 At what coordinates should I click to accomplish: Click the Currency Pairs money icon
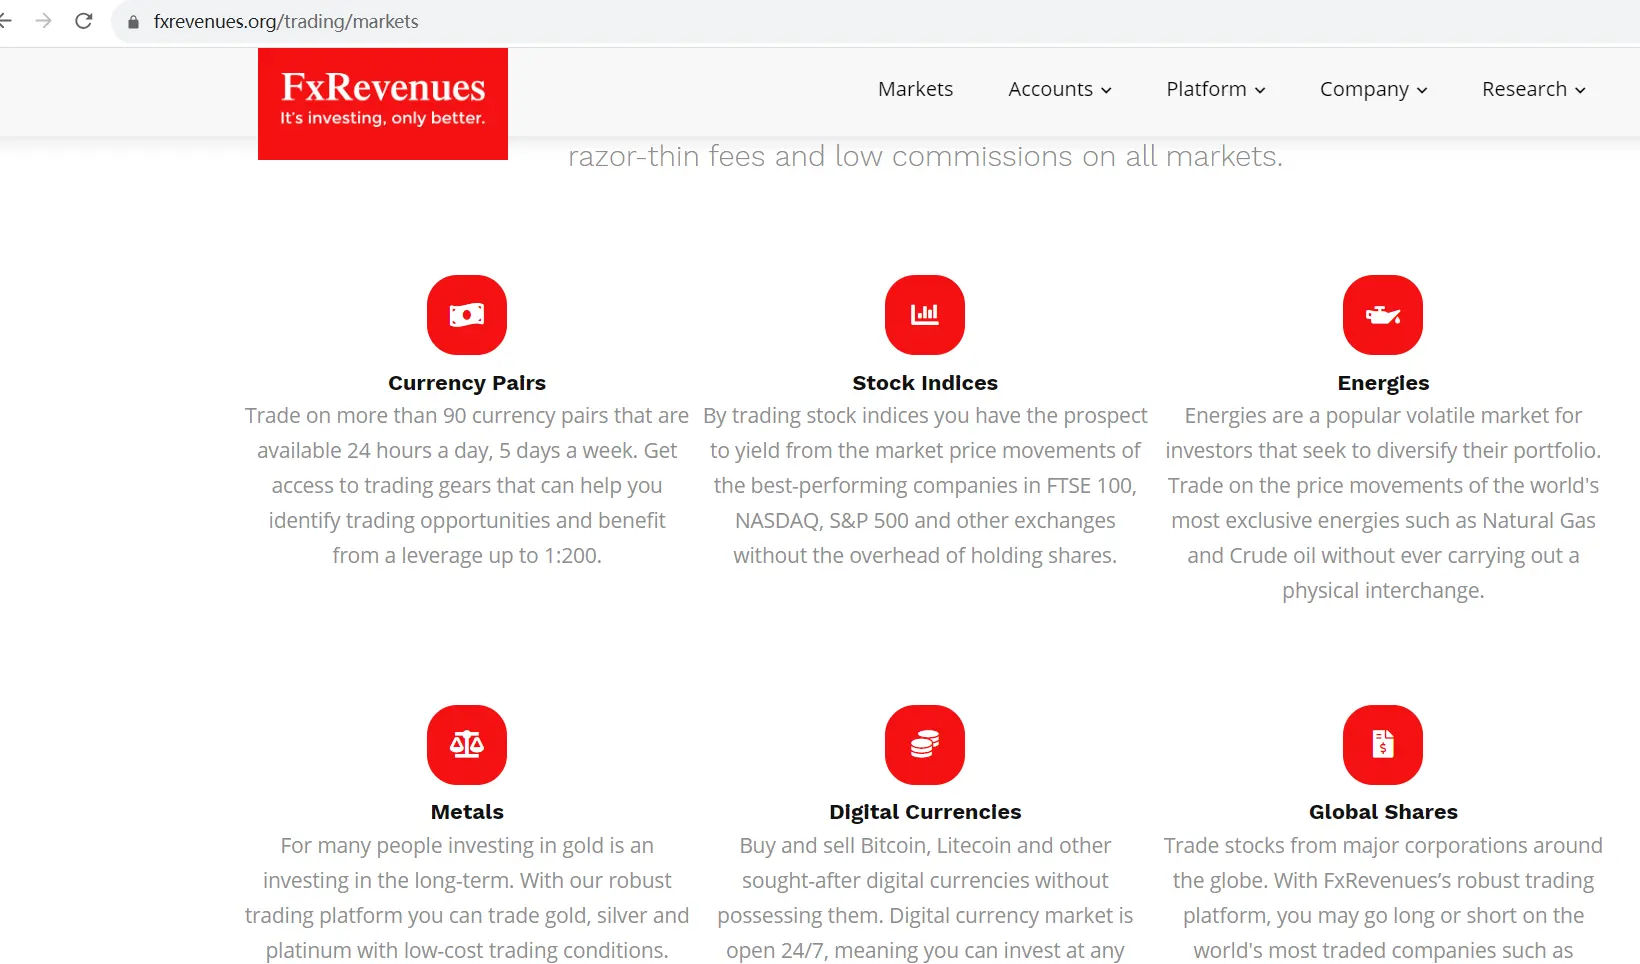[467, 315]
